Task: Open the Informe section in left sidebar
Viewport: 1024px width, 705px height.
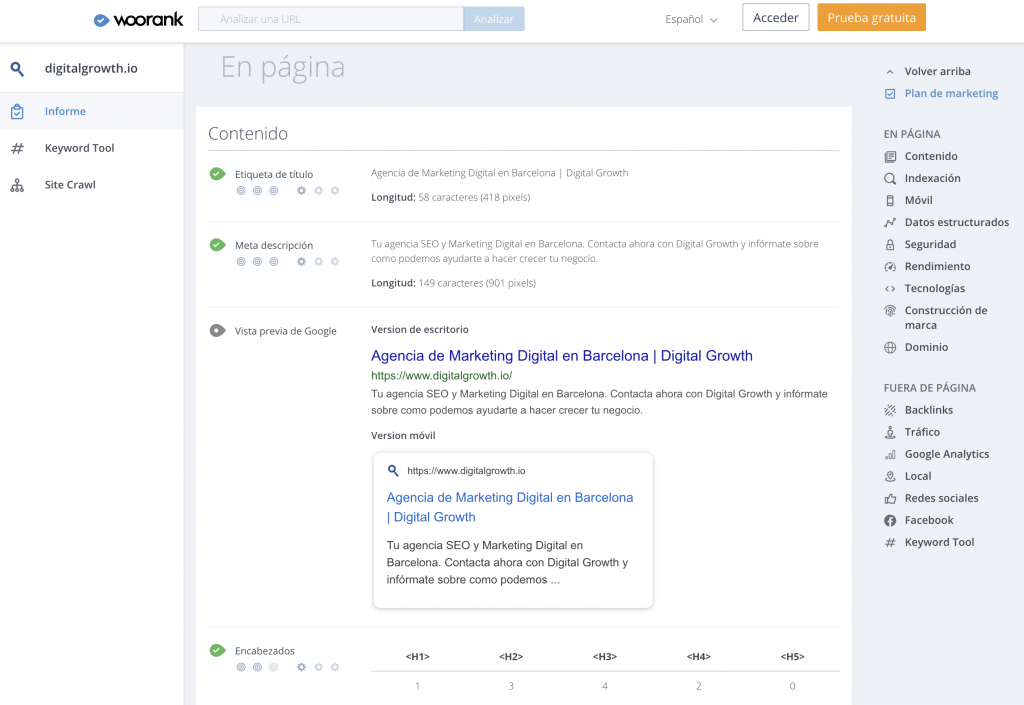Action: point(91,112)
